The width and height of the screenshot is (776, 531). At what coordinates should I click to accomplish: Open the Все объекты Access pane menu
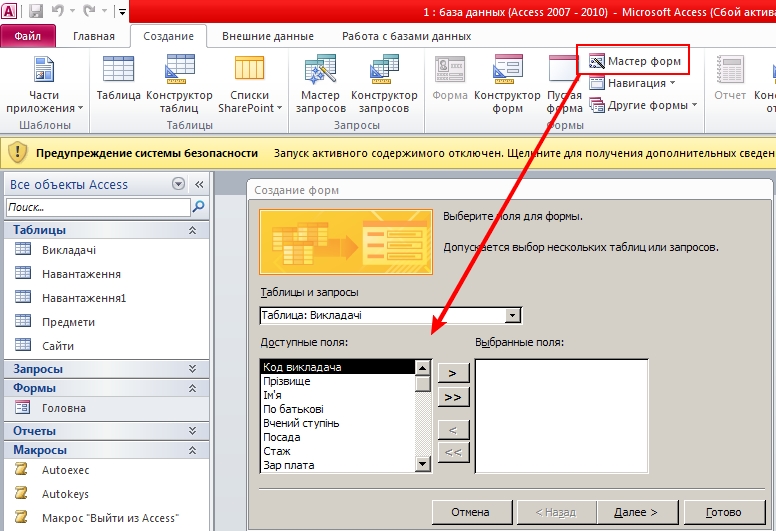[x=178, y=184]
